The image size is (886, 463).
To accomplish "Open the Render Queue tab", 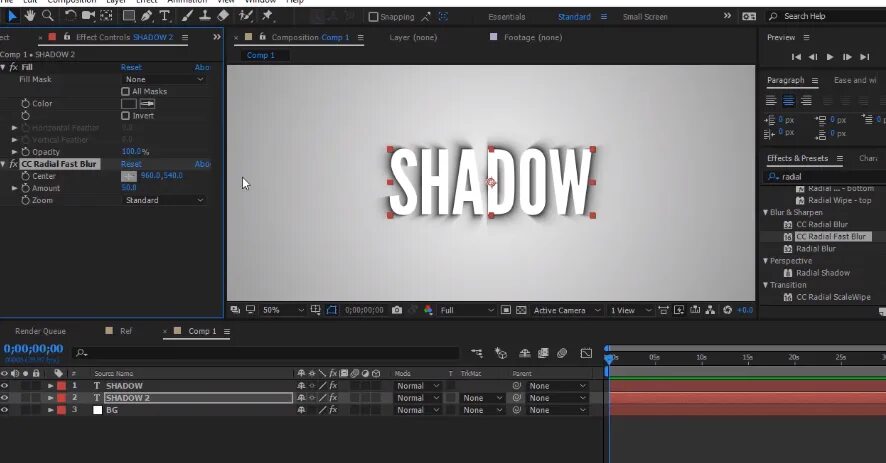I will [40, 331].
